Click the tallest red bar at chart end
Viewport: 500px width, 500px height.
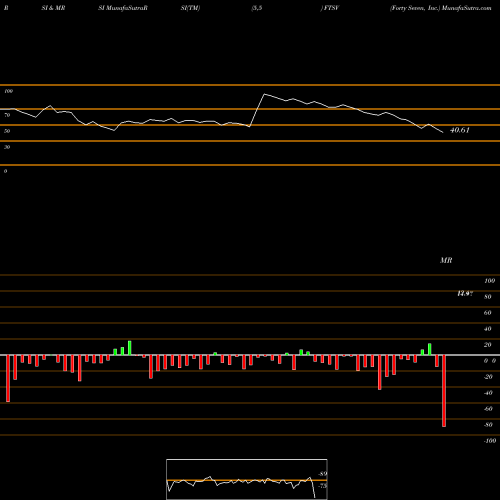(444, 391)
